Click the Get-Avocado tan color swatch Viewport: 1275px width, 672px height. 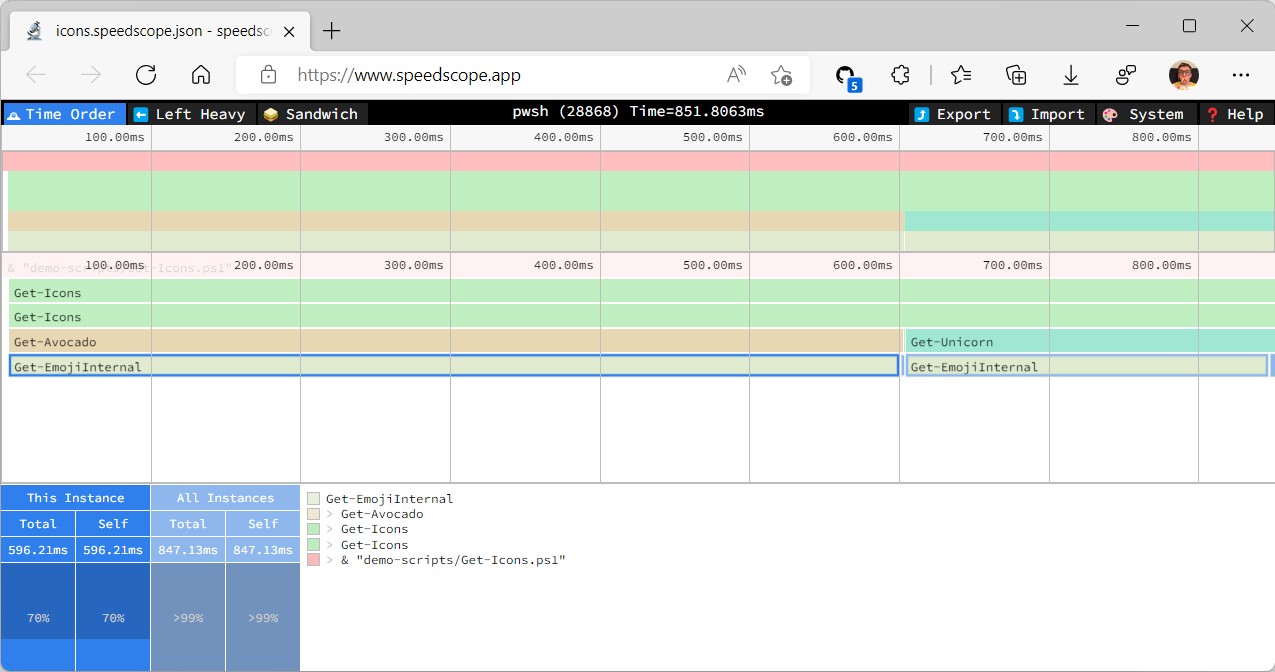pyautogui.click(x=314, y=514)
